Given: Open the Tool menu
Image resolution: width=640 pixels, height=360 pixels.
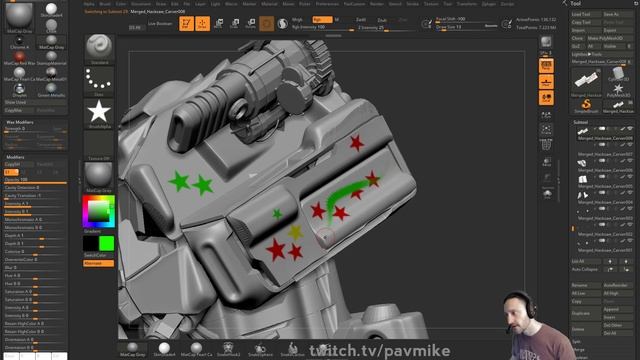Looking at the screenshot, I should point(448,4).
